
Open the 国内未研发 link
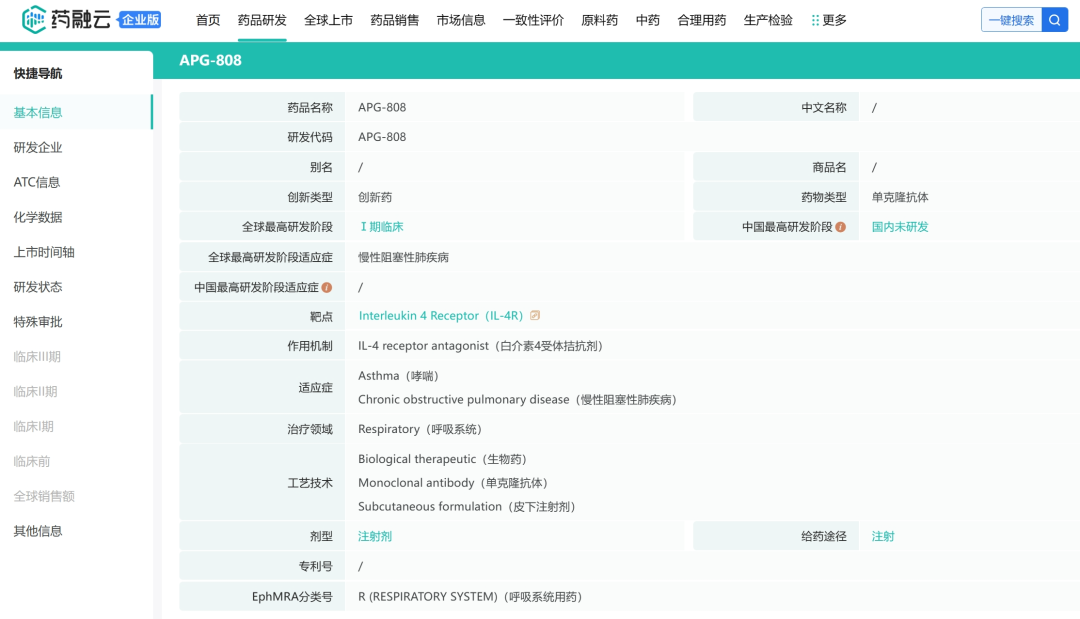(x=900, y=227)
